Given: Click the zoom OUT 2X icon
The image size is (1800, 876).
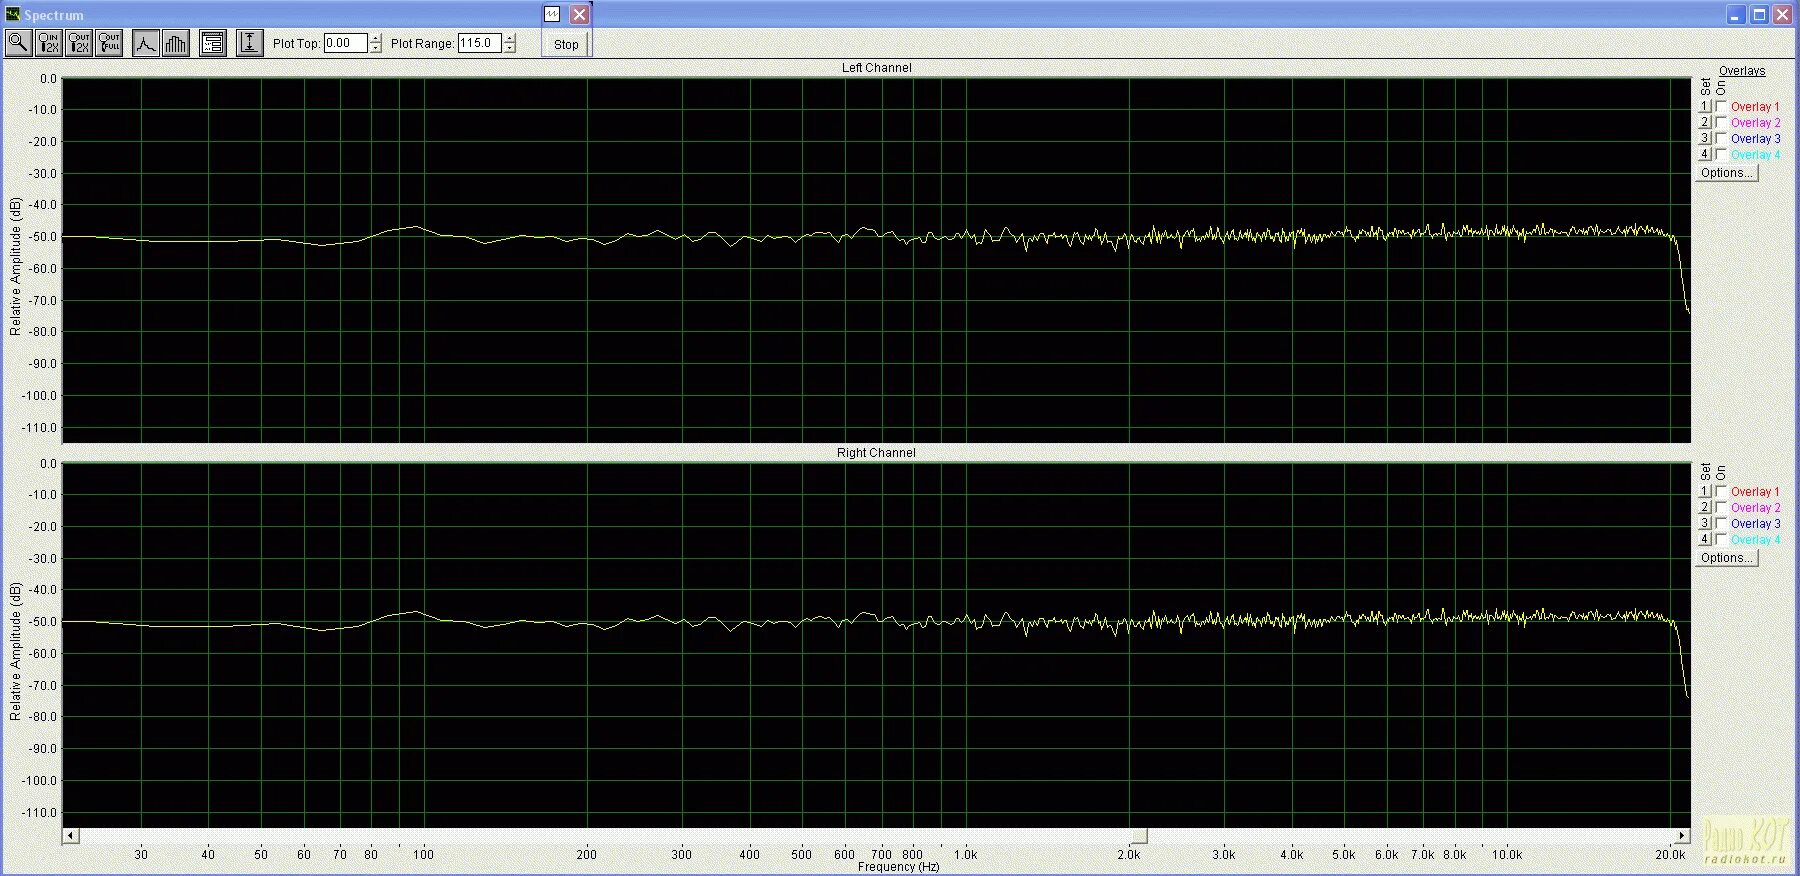Looking at the screenshot, I should [x=79, y=43].
